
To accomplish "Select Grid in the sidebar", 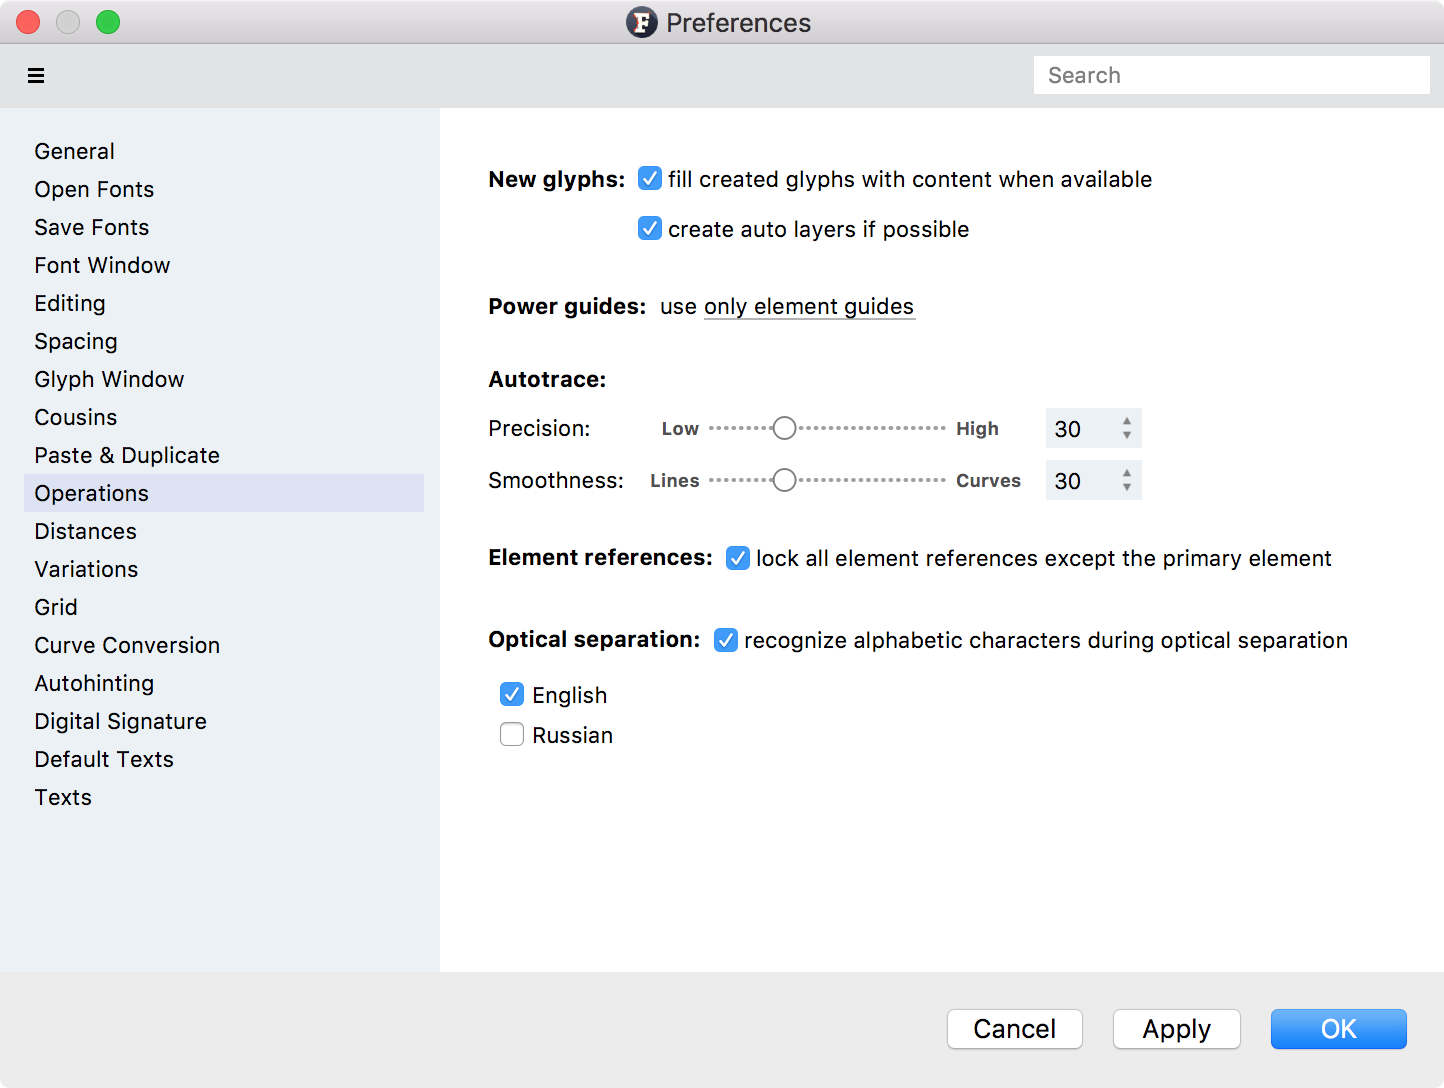I will [x=224, y=607].
